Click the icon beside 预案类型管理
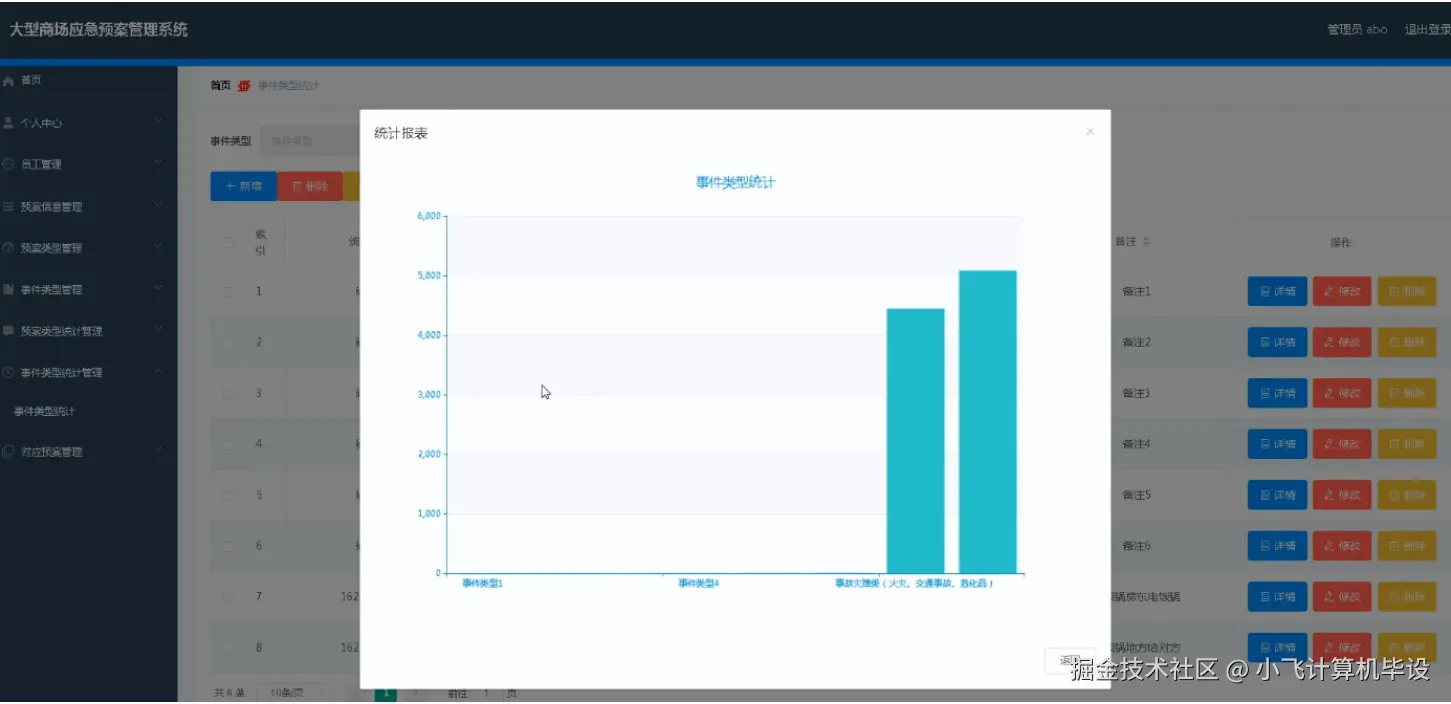The image size is (1451, 704). pyautogui.click(x=9, y=248)
